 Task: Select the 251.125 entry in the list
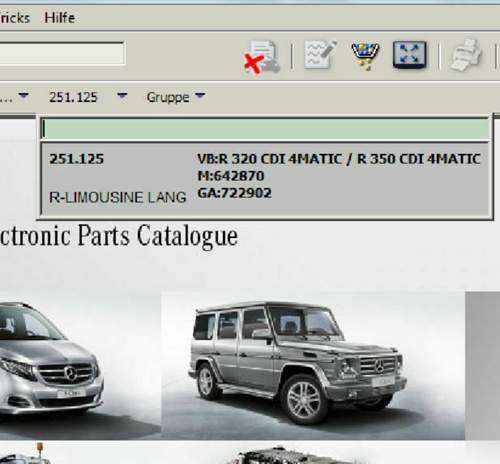pos(266,179)
